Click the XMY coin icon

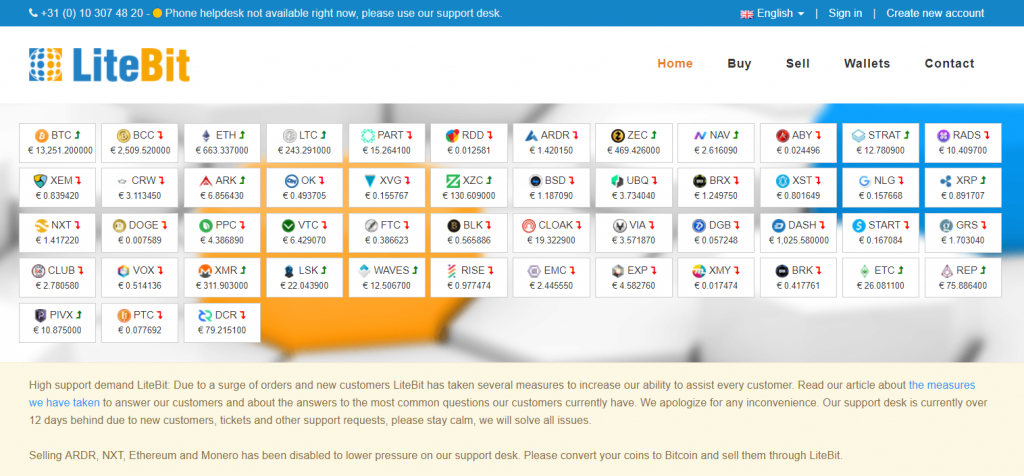pyautogui.click(x=699, y=270)
